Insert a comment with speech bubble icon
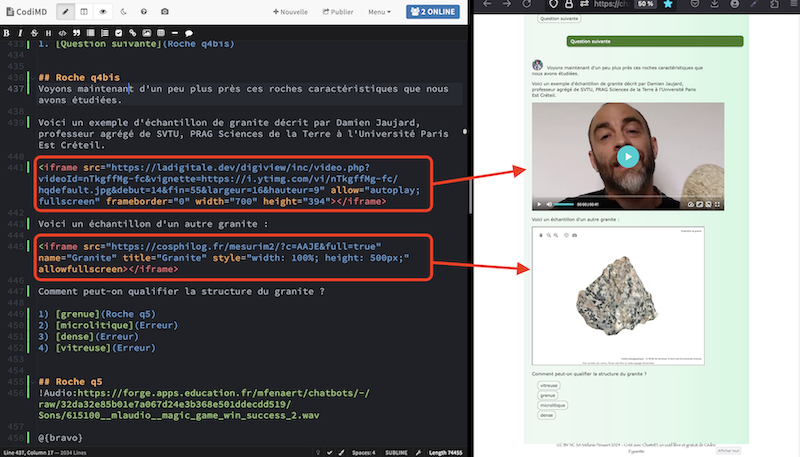800x457 pixels. click(189, 33)
